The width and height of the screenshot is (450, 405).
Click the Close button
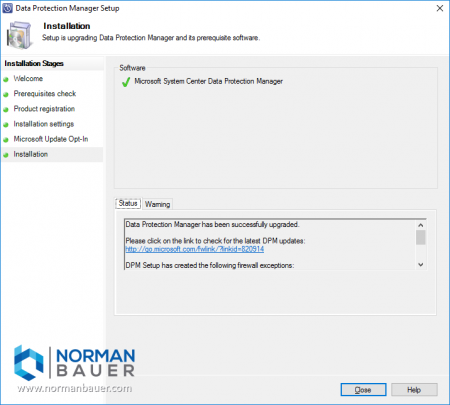point(363,389)
